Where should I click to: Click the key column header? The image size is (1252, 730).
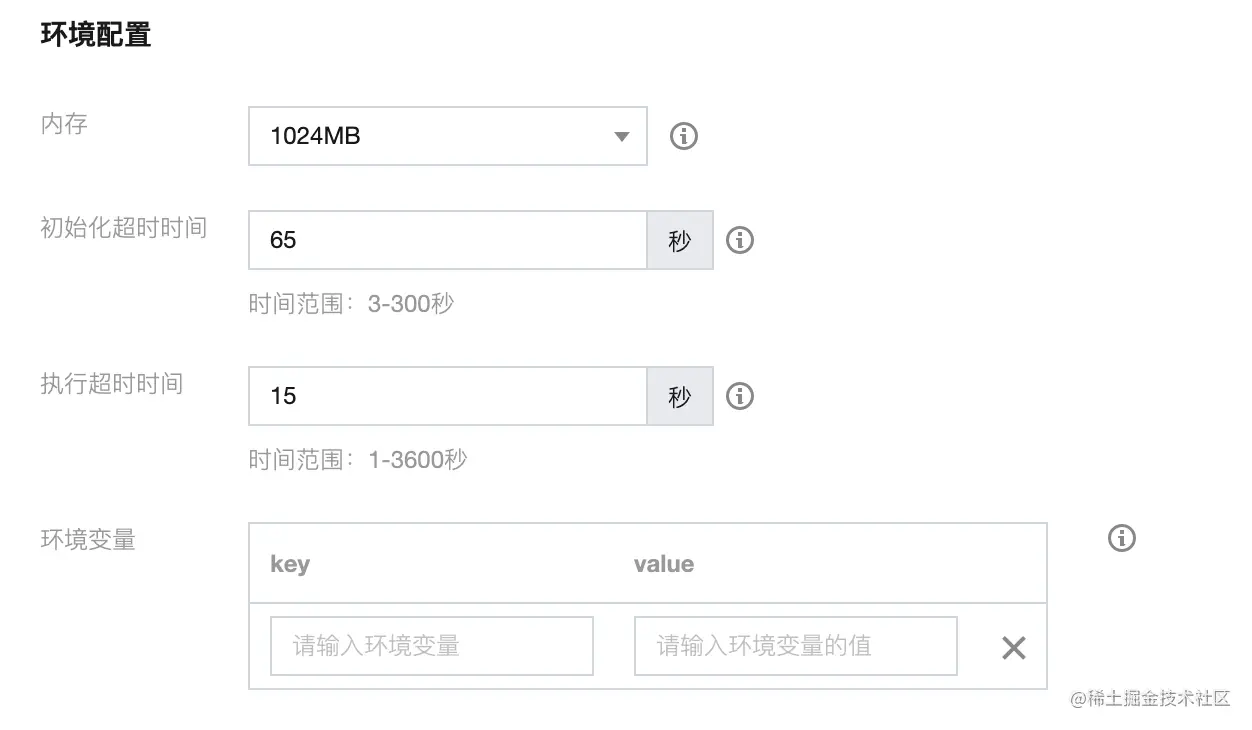[x=290, y=564]
